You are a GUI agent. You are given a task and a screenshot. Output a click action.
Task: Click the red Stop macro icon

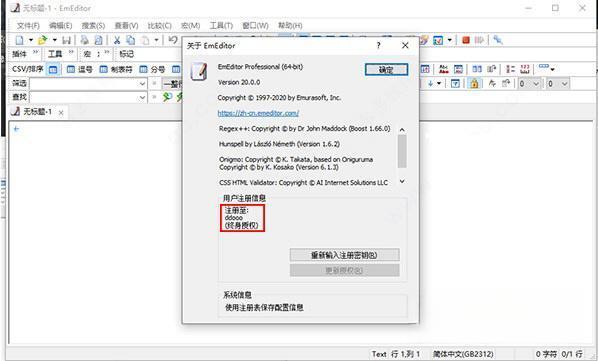[466, 40]
